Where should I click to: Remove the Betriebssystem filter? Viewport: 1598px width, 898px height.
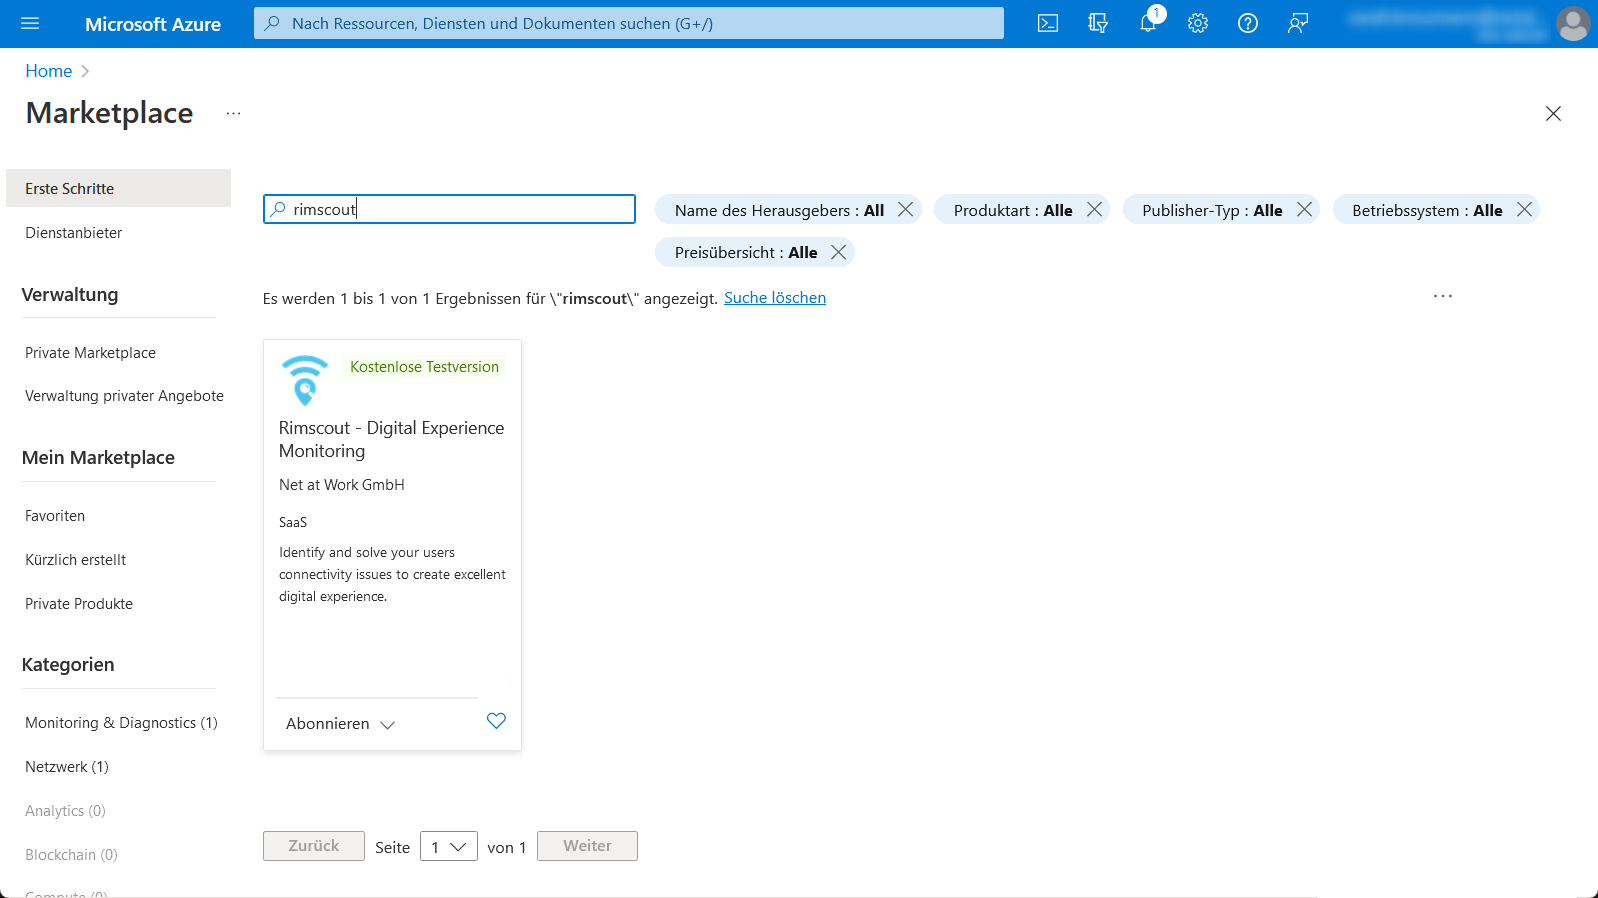[x=1524, y=209]
